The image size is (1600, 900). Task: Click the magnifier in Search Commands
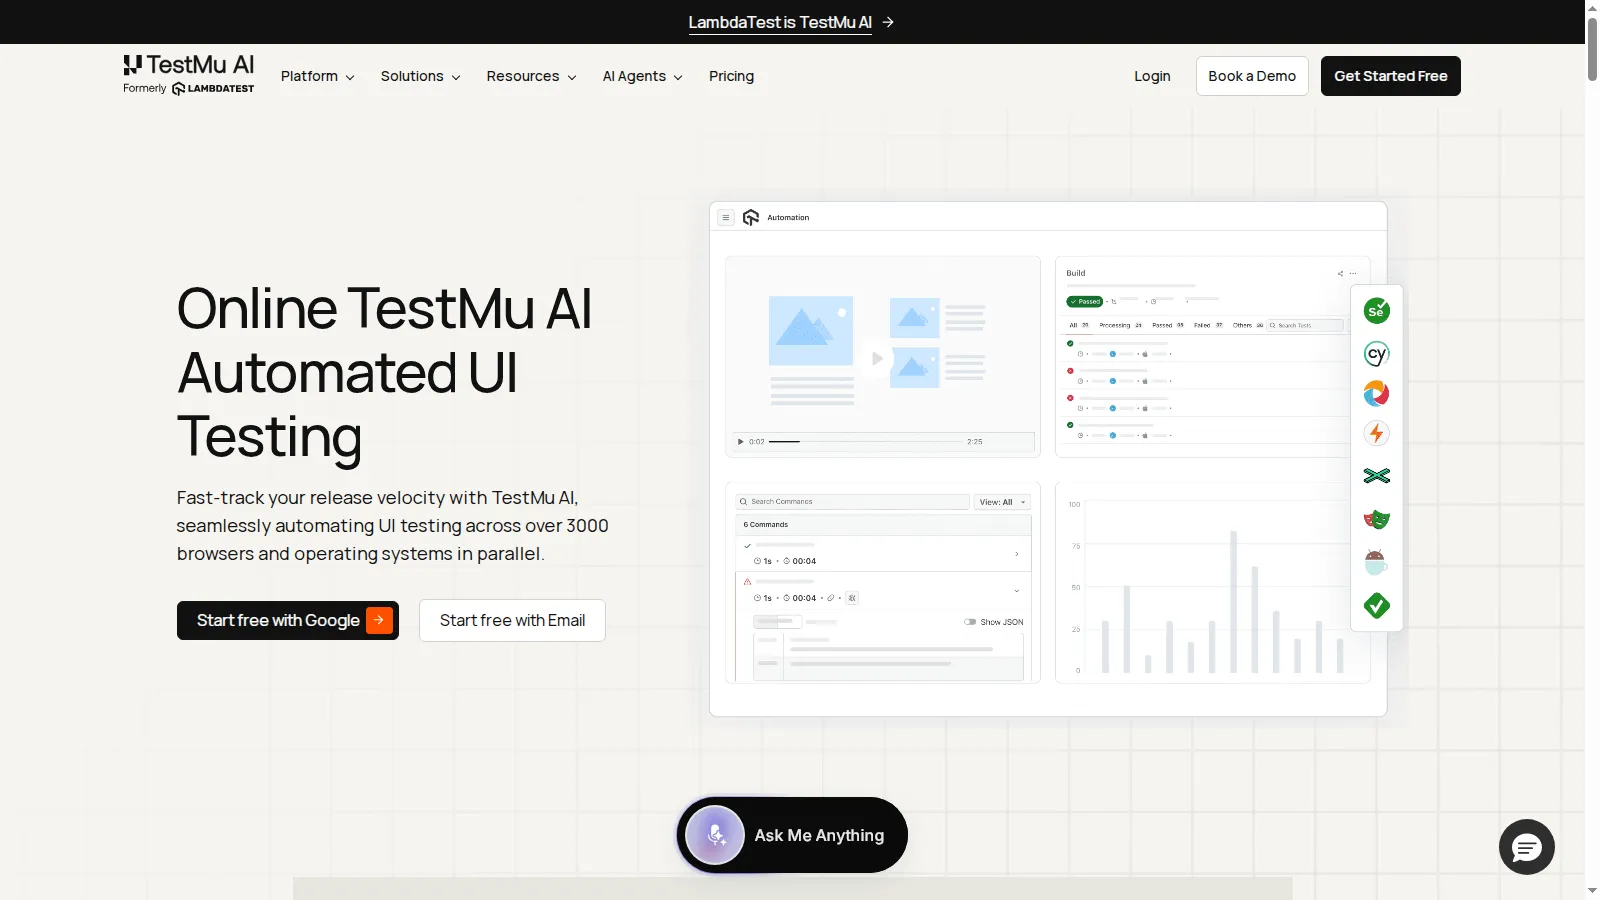(x=744, y=502)
